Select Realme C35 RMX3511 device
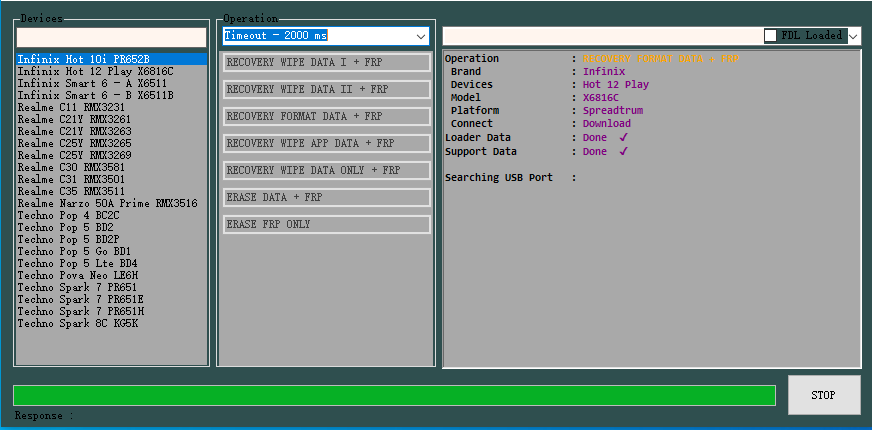Image resolution: width=872 pixels, height=430 pixels. pyautogui.click(x=112, y=191)
